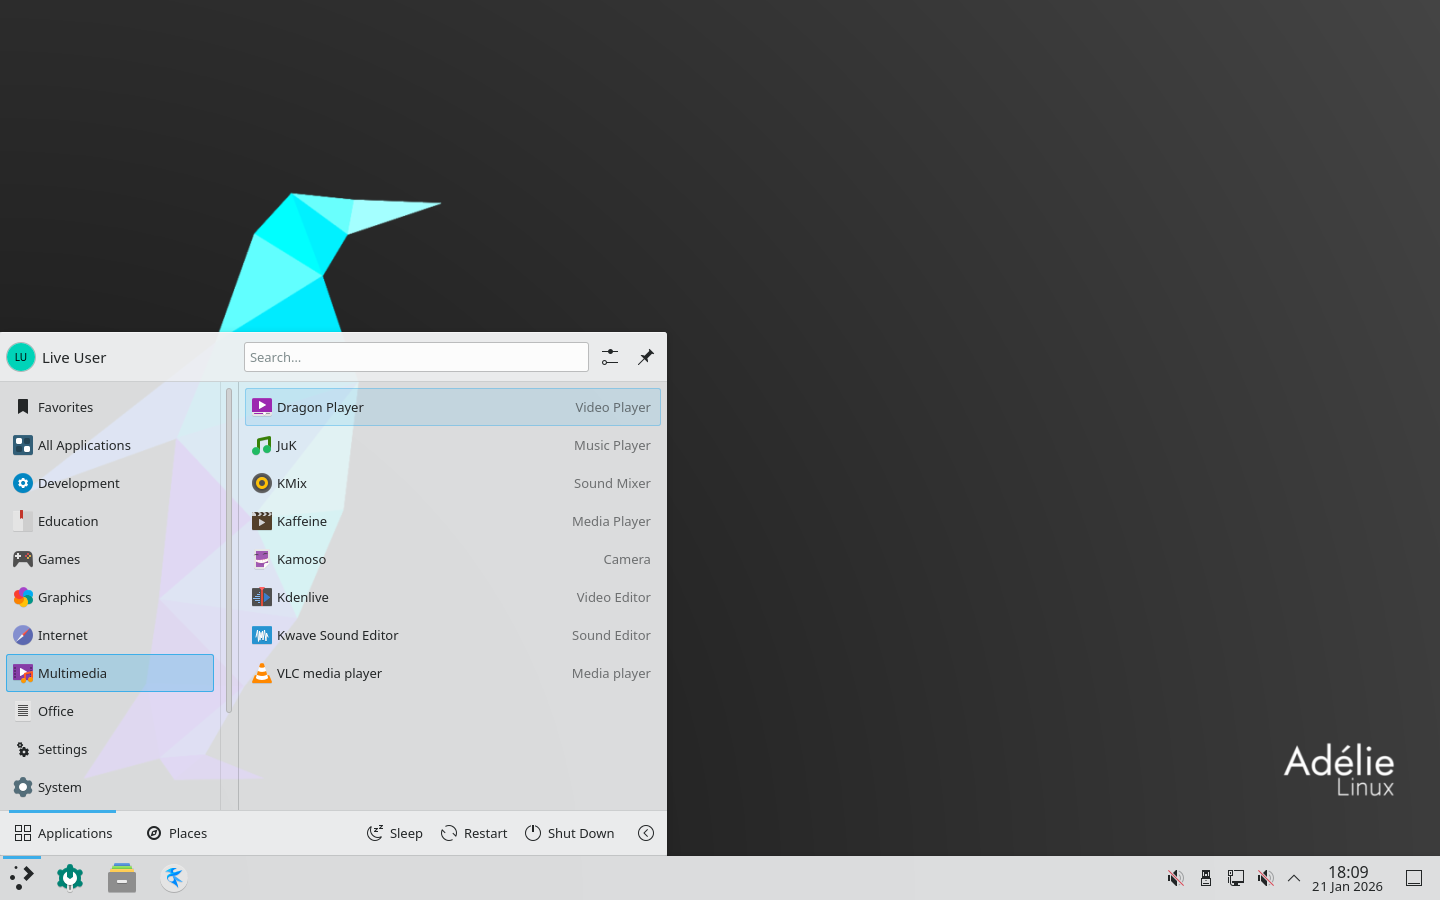Viewport: 1440px width, 900px height.
Task: Click the category list scrollbar
Action: pos(229,550)
